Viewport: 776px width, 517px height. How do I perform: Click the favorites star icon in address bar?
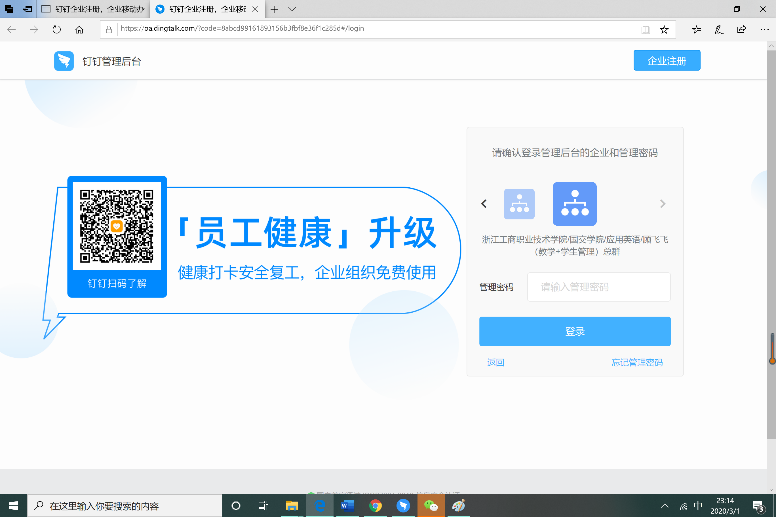point(665,29)
